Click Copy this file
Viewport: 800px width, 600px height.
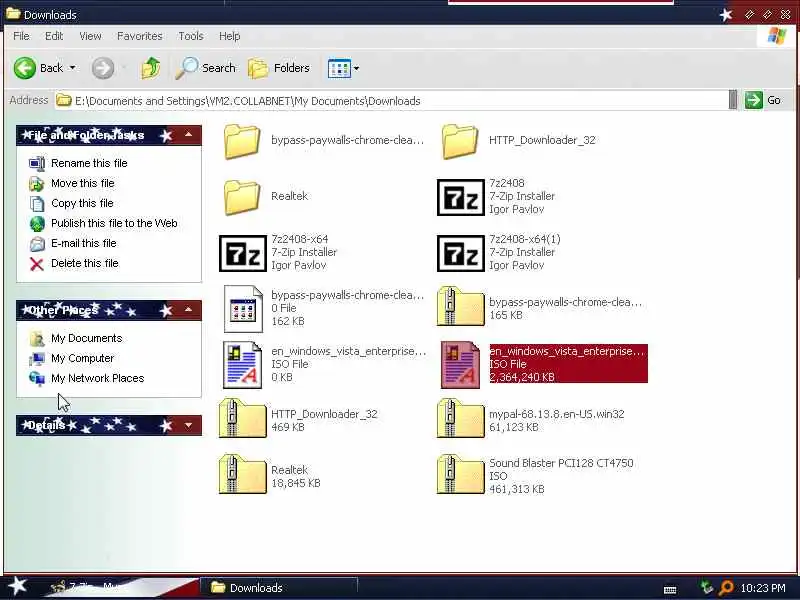pyautogui.click(x=82, y=203)
